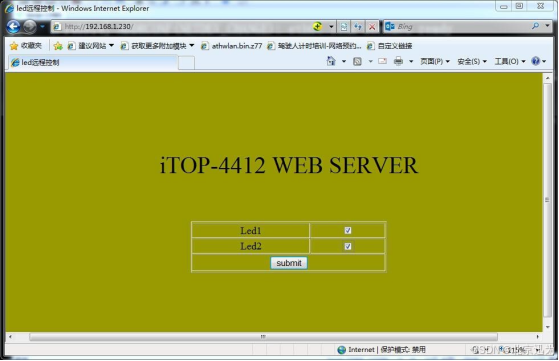Image resolution: width=559 pixels, height=361 pixels.
Task: Toggle the Led2 checkbox
Action: pyautogui.click(x=348, y=246)
